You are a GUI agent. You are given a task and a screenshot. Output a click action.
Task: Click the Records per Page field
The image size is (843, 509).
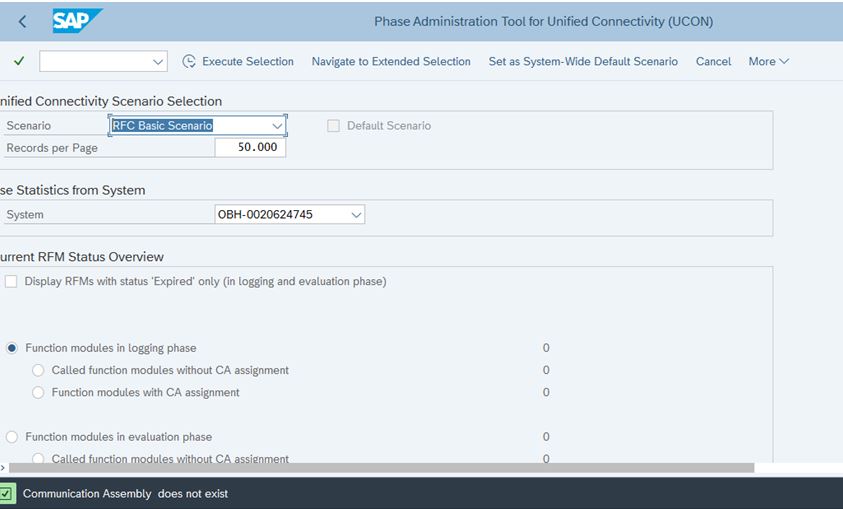click(250, 147)
